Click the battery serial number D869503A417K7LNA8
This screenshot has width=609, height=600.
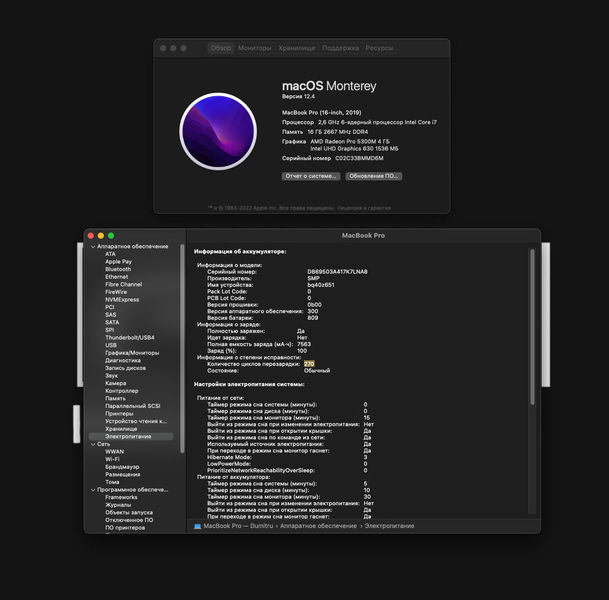tap(337, 272)
